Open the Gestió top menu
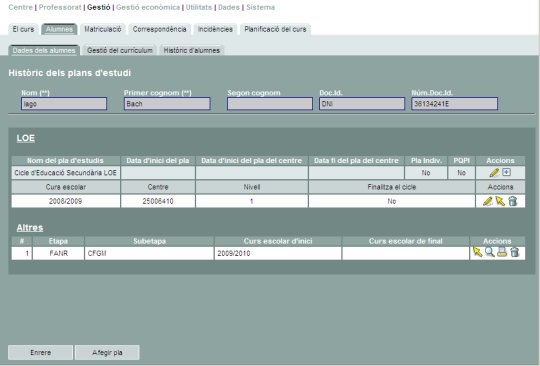The image size is (540, 366). pos(98,7)
